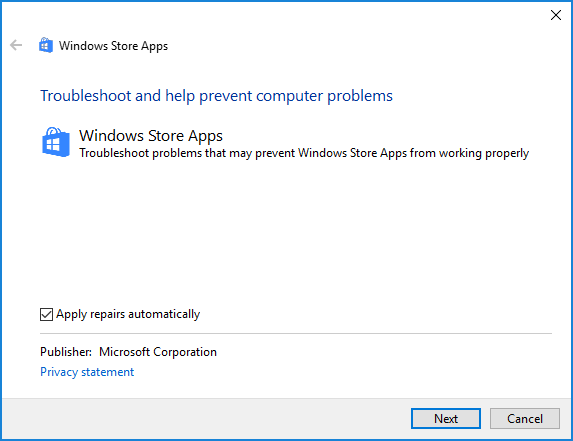Click the back arrow in the header
Screen dimensions: 573x441
pos(16,45)
